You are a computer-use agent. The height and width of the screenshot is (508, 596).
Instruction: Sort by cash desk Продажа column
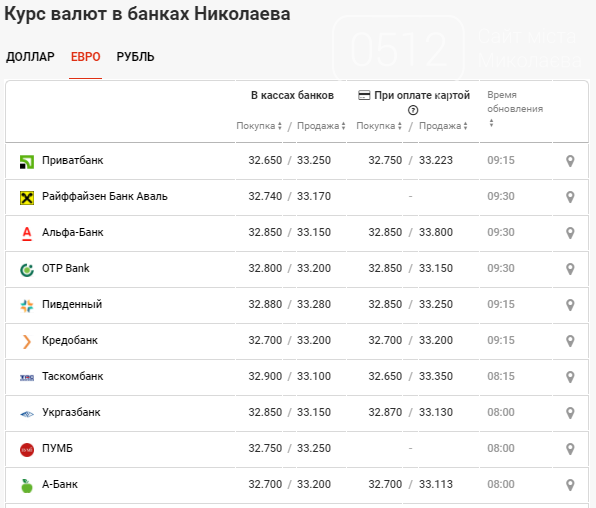click(321, 126)
